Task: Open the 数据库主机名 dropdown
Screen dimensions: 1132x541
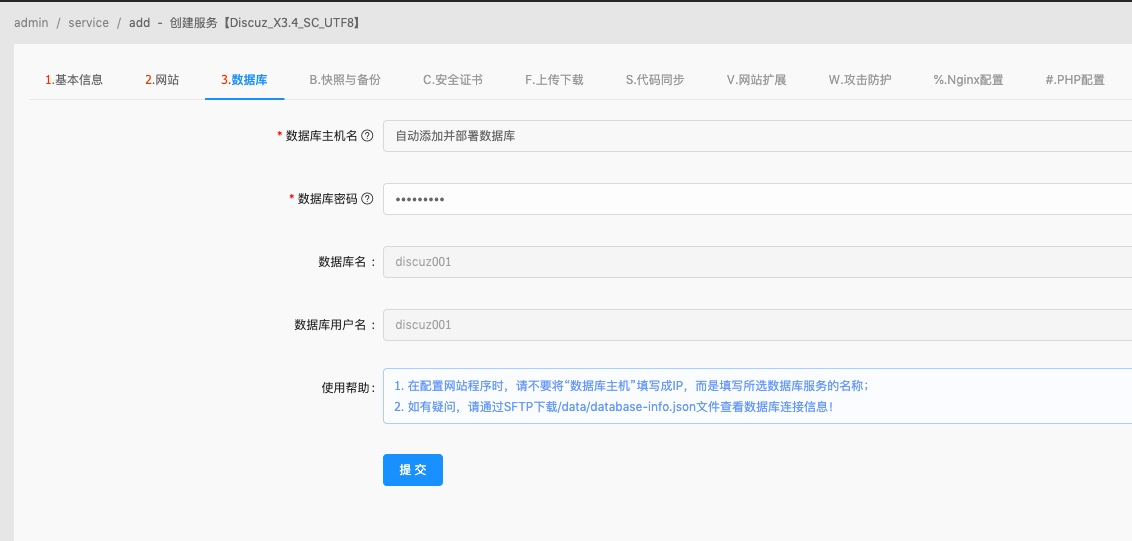Action: click(x=757, y=136)
